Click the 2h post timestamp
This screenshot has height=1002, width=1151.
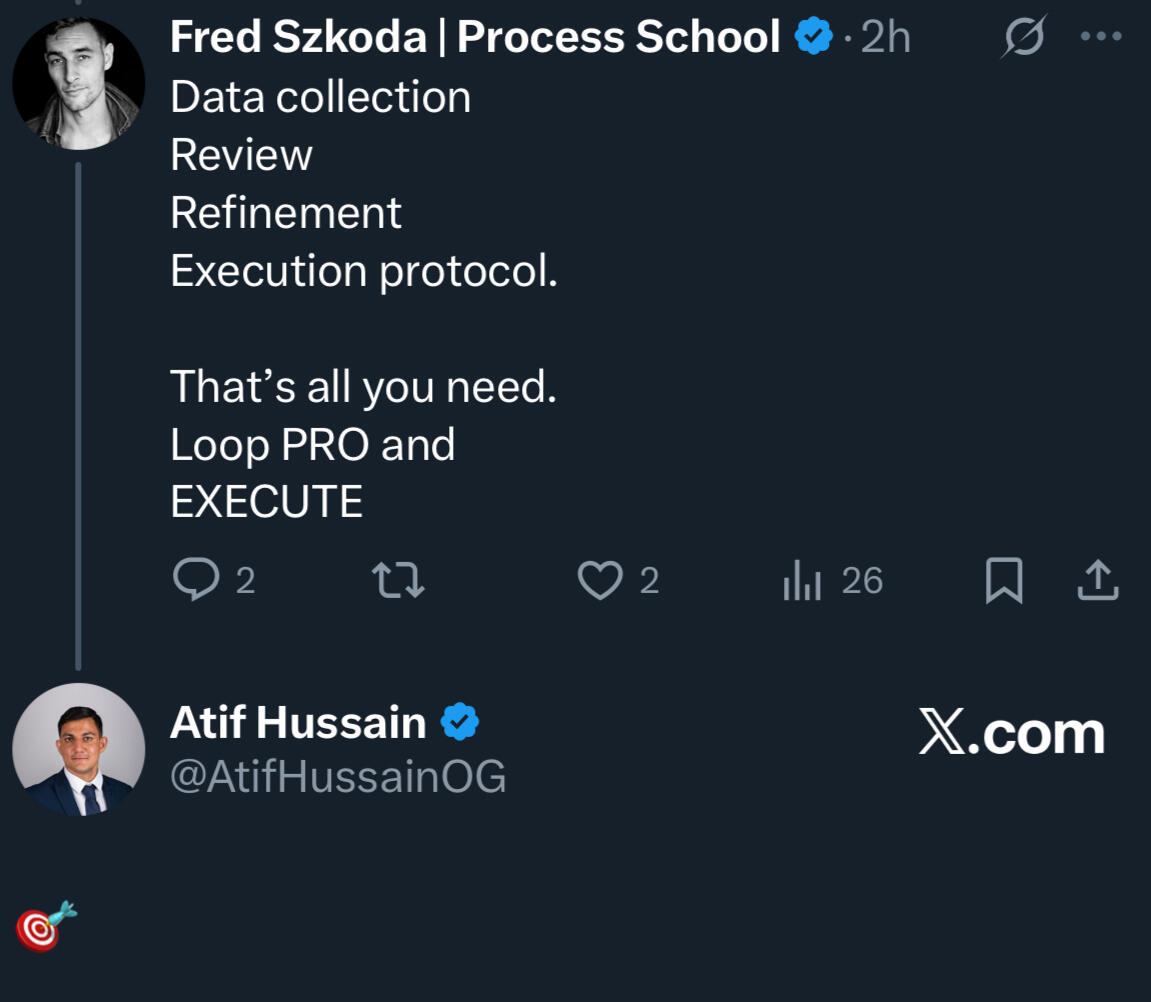886,38
